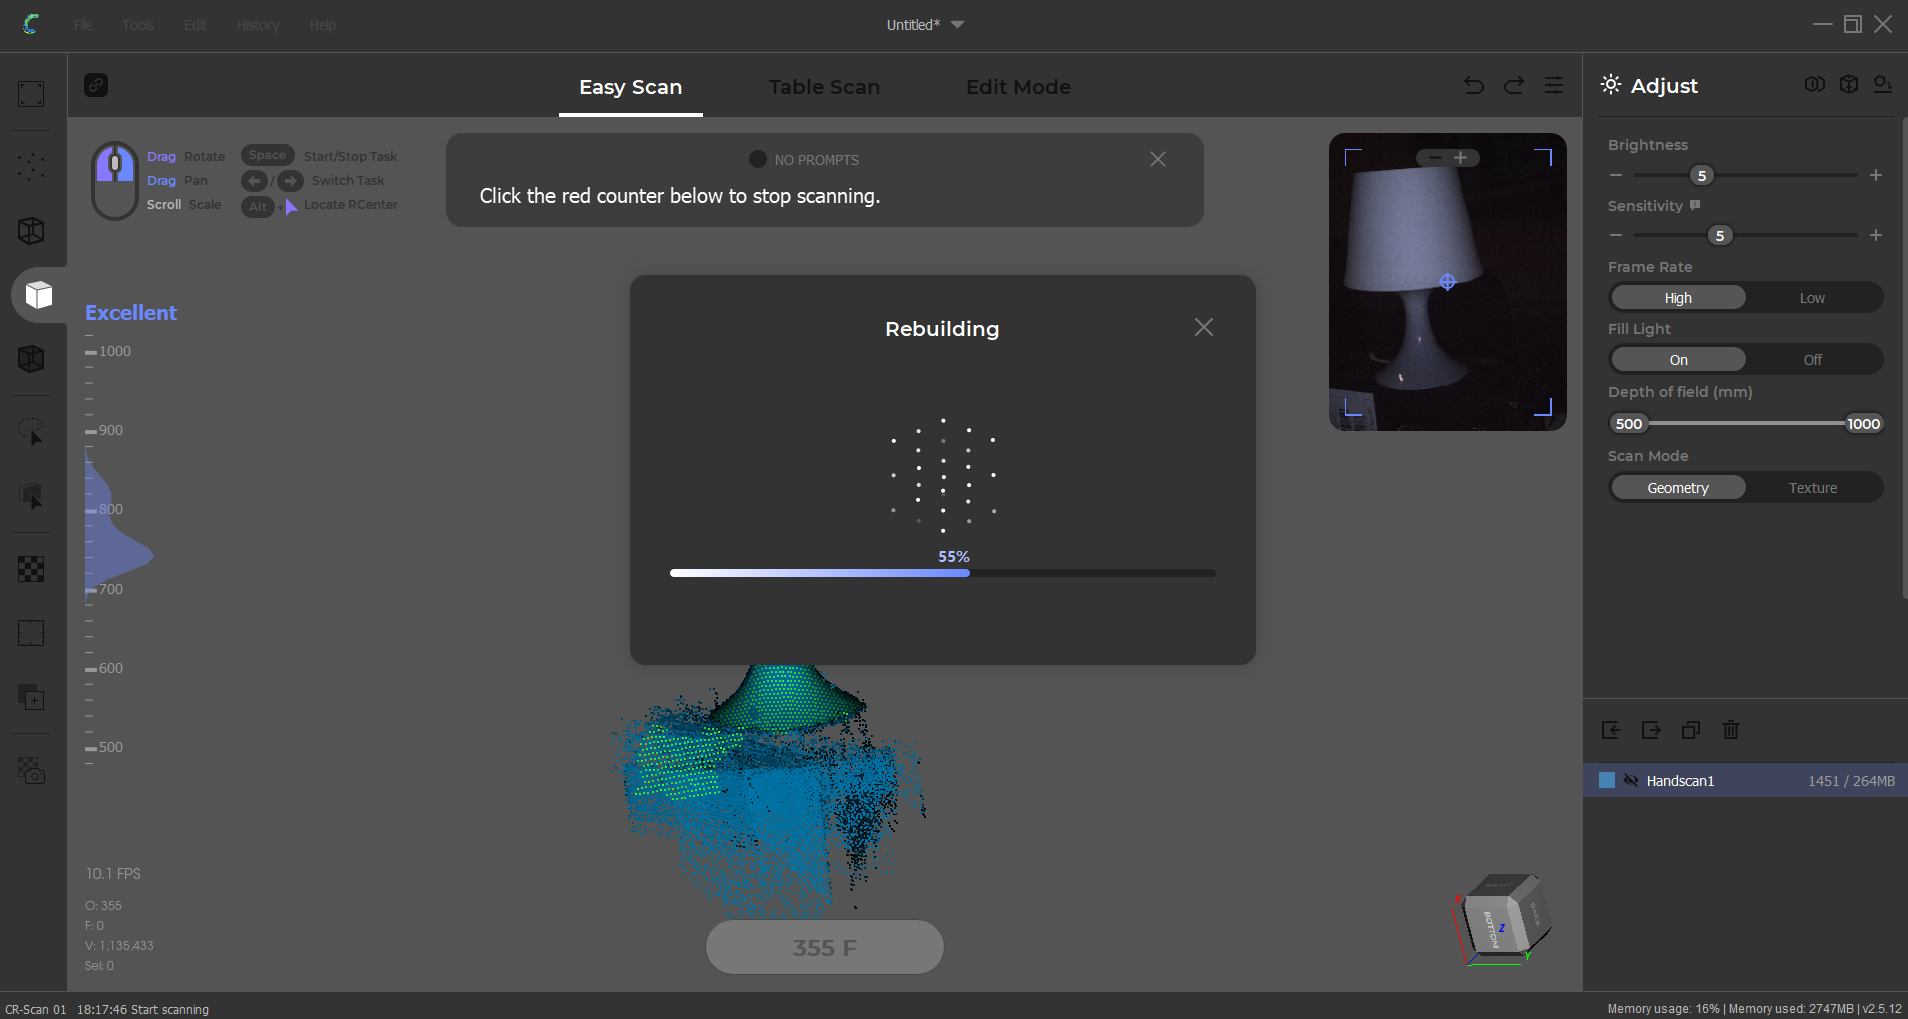Click the Adjust brightness sun icon
The width and height of the screenshot is (1908, 1019).
tap(1610, 85)
